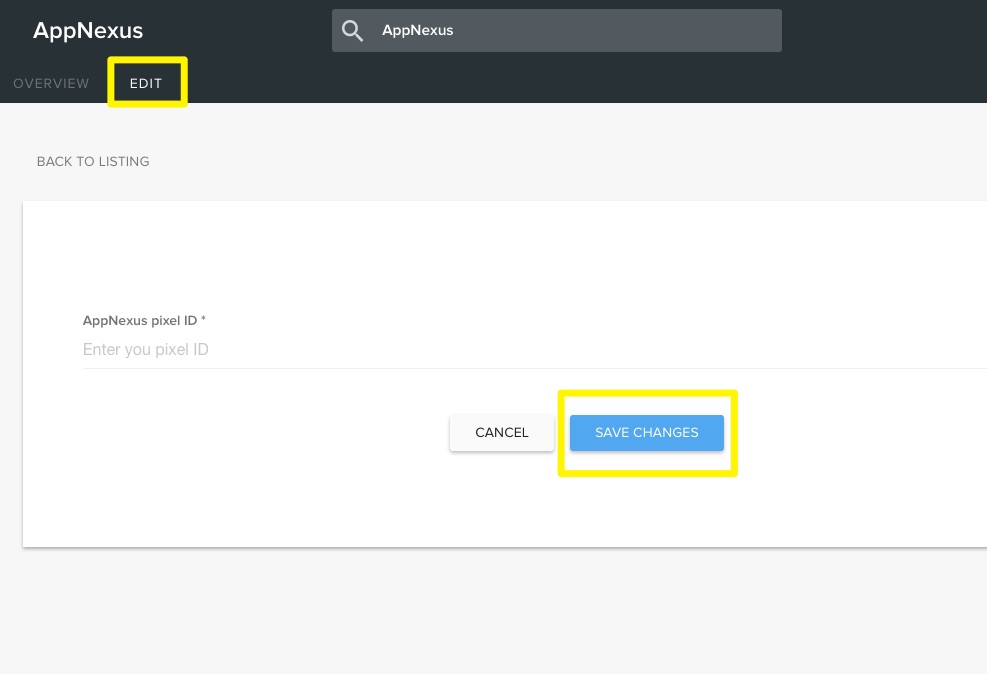Click the search box containing AppNexus
Viewport: 987px width, 674px height.
pos(556,30)
